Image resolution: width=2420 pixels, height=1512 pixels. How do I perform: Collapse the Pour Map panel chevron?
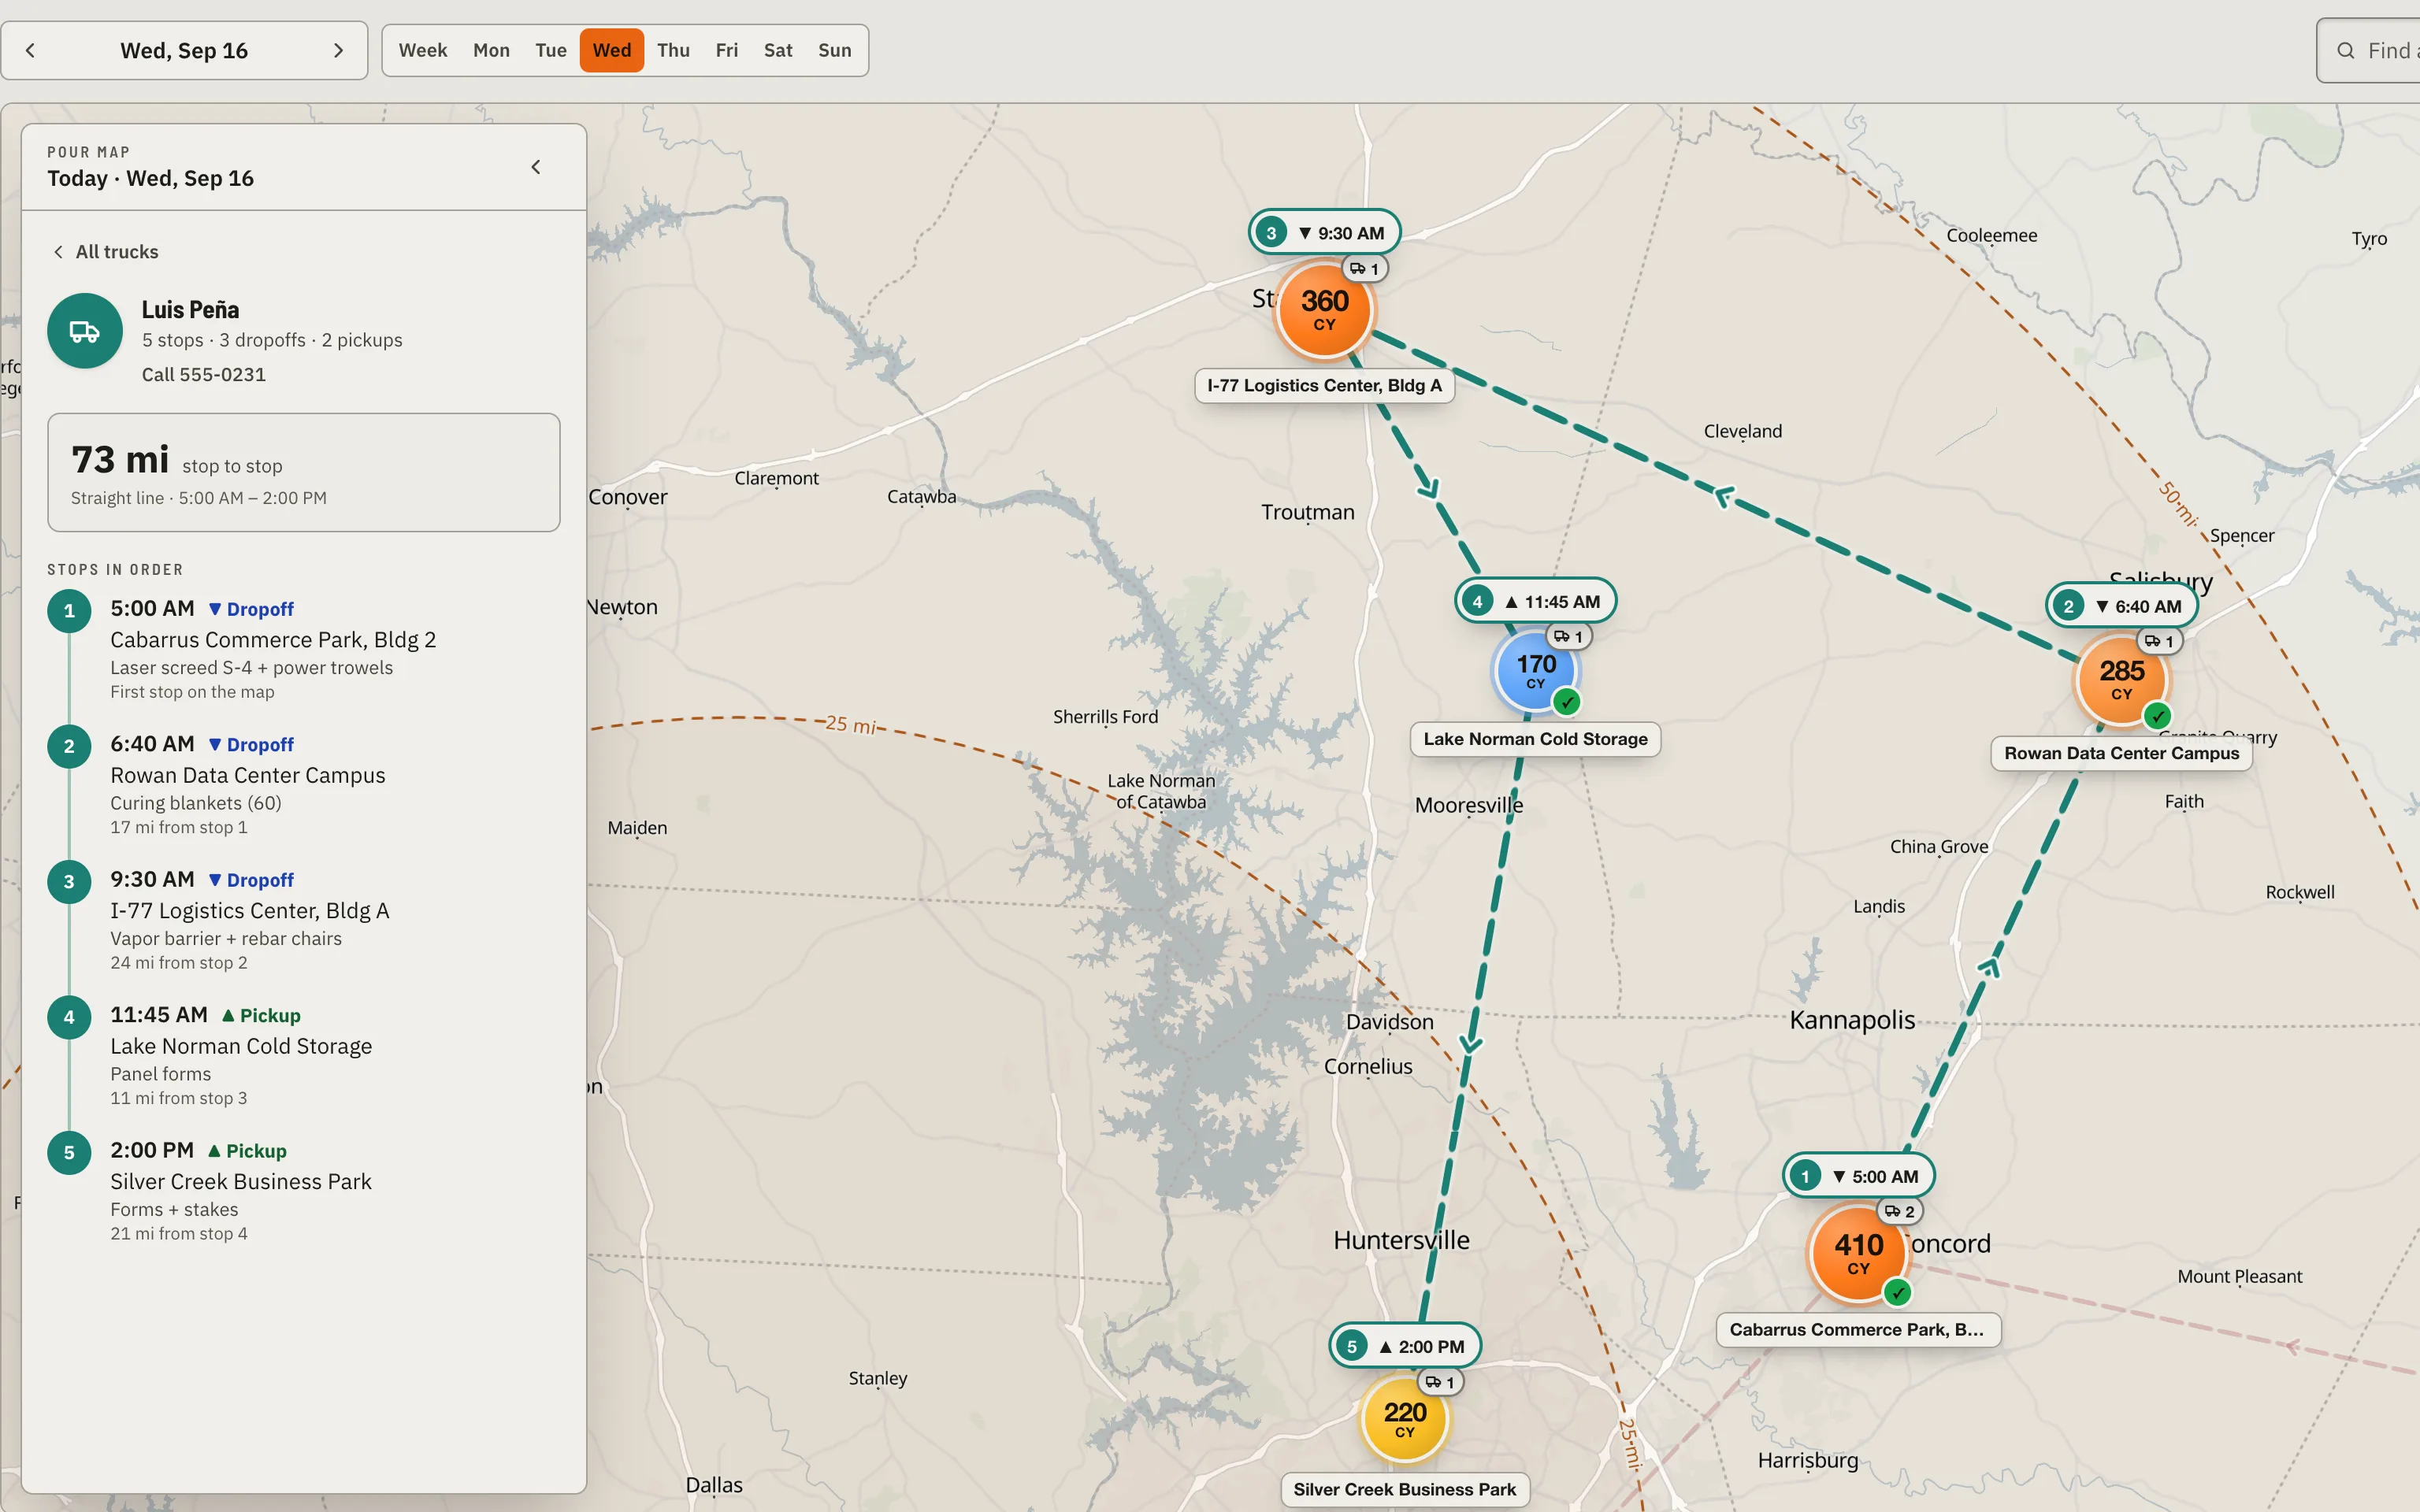coord(536,167)
